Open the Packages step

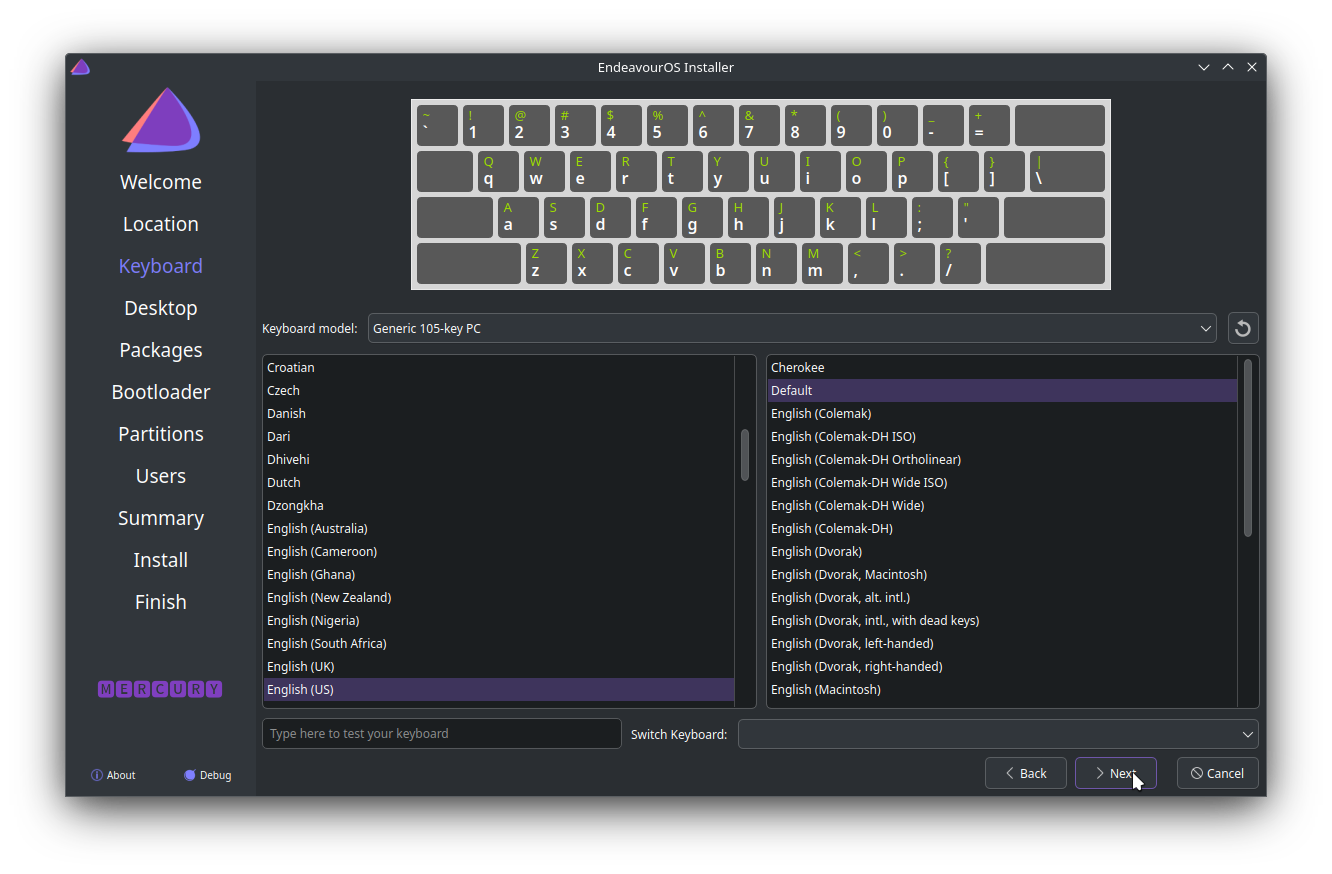click(161, 350)
